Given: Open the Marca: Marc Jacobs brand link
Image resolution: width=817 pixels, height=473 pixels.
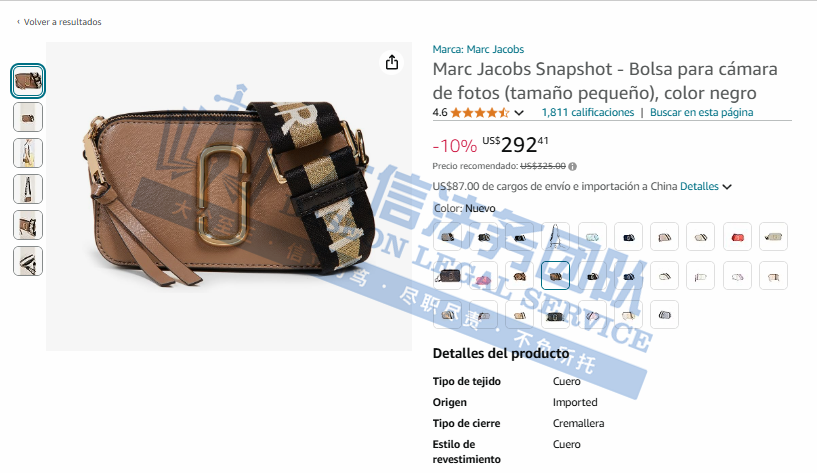Looking at the screenshot, I should 478,49.
